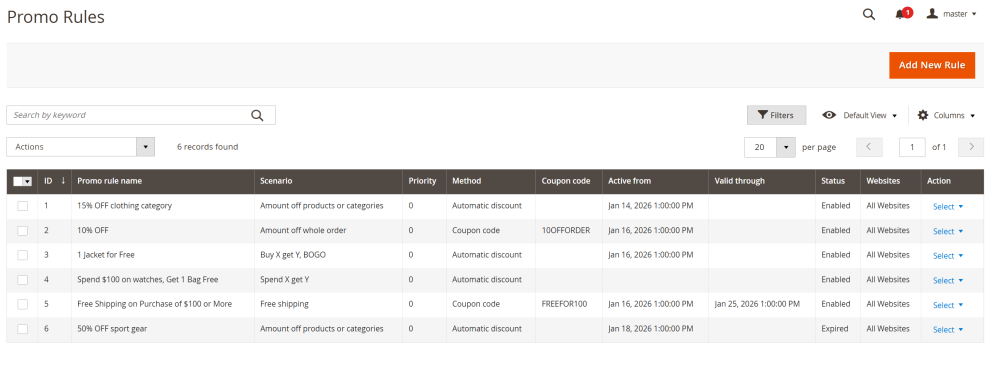Sort by Coupon code column header

(569, 181)
